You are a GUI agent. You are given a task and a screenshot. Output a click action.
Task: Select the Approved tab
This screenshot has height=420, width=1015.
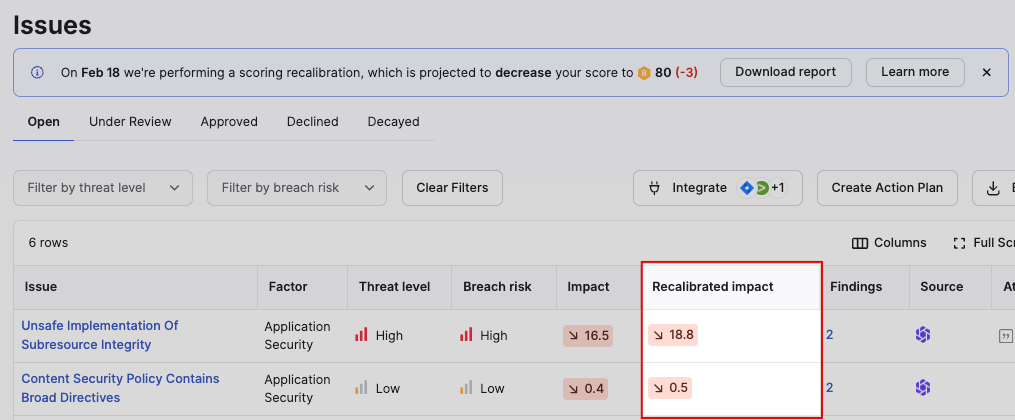click(x=229, y=122)
